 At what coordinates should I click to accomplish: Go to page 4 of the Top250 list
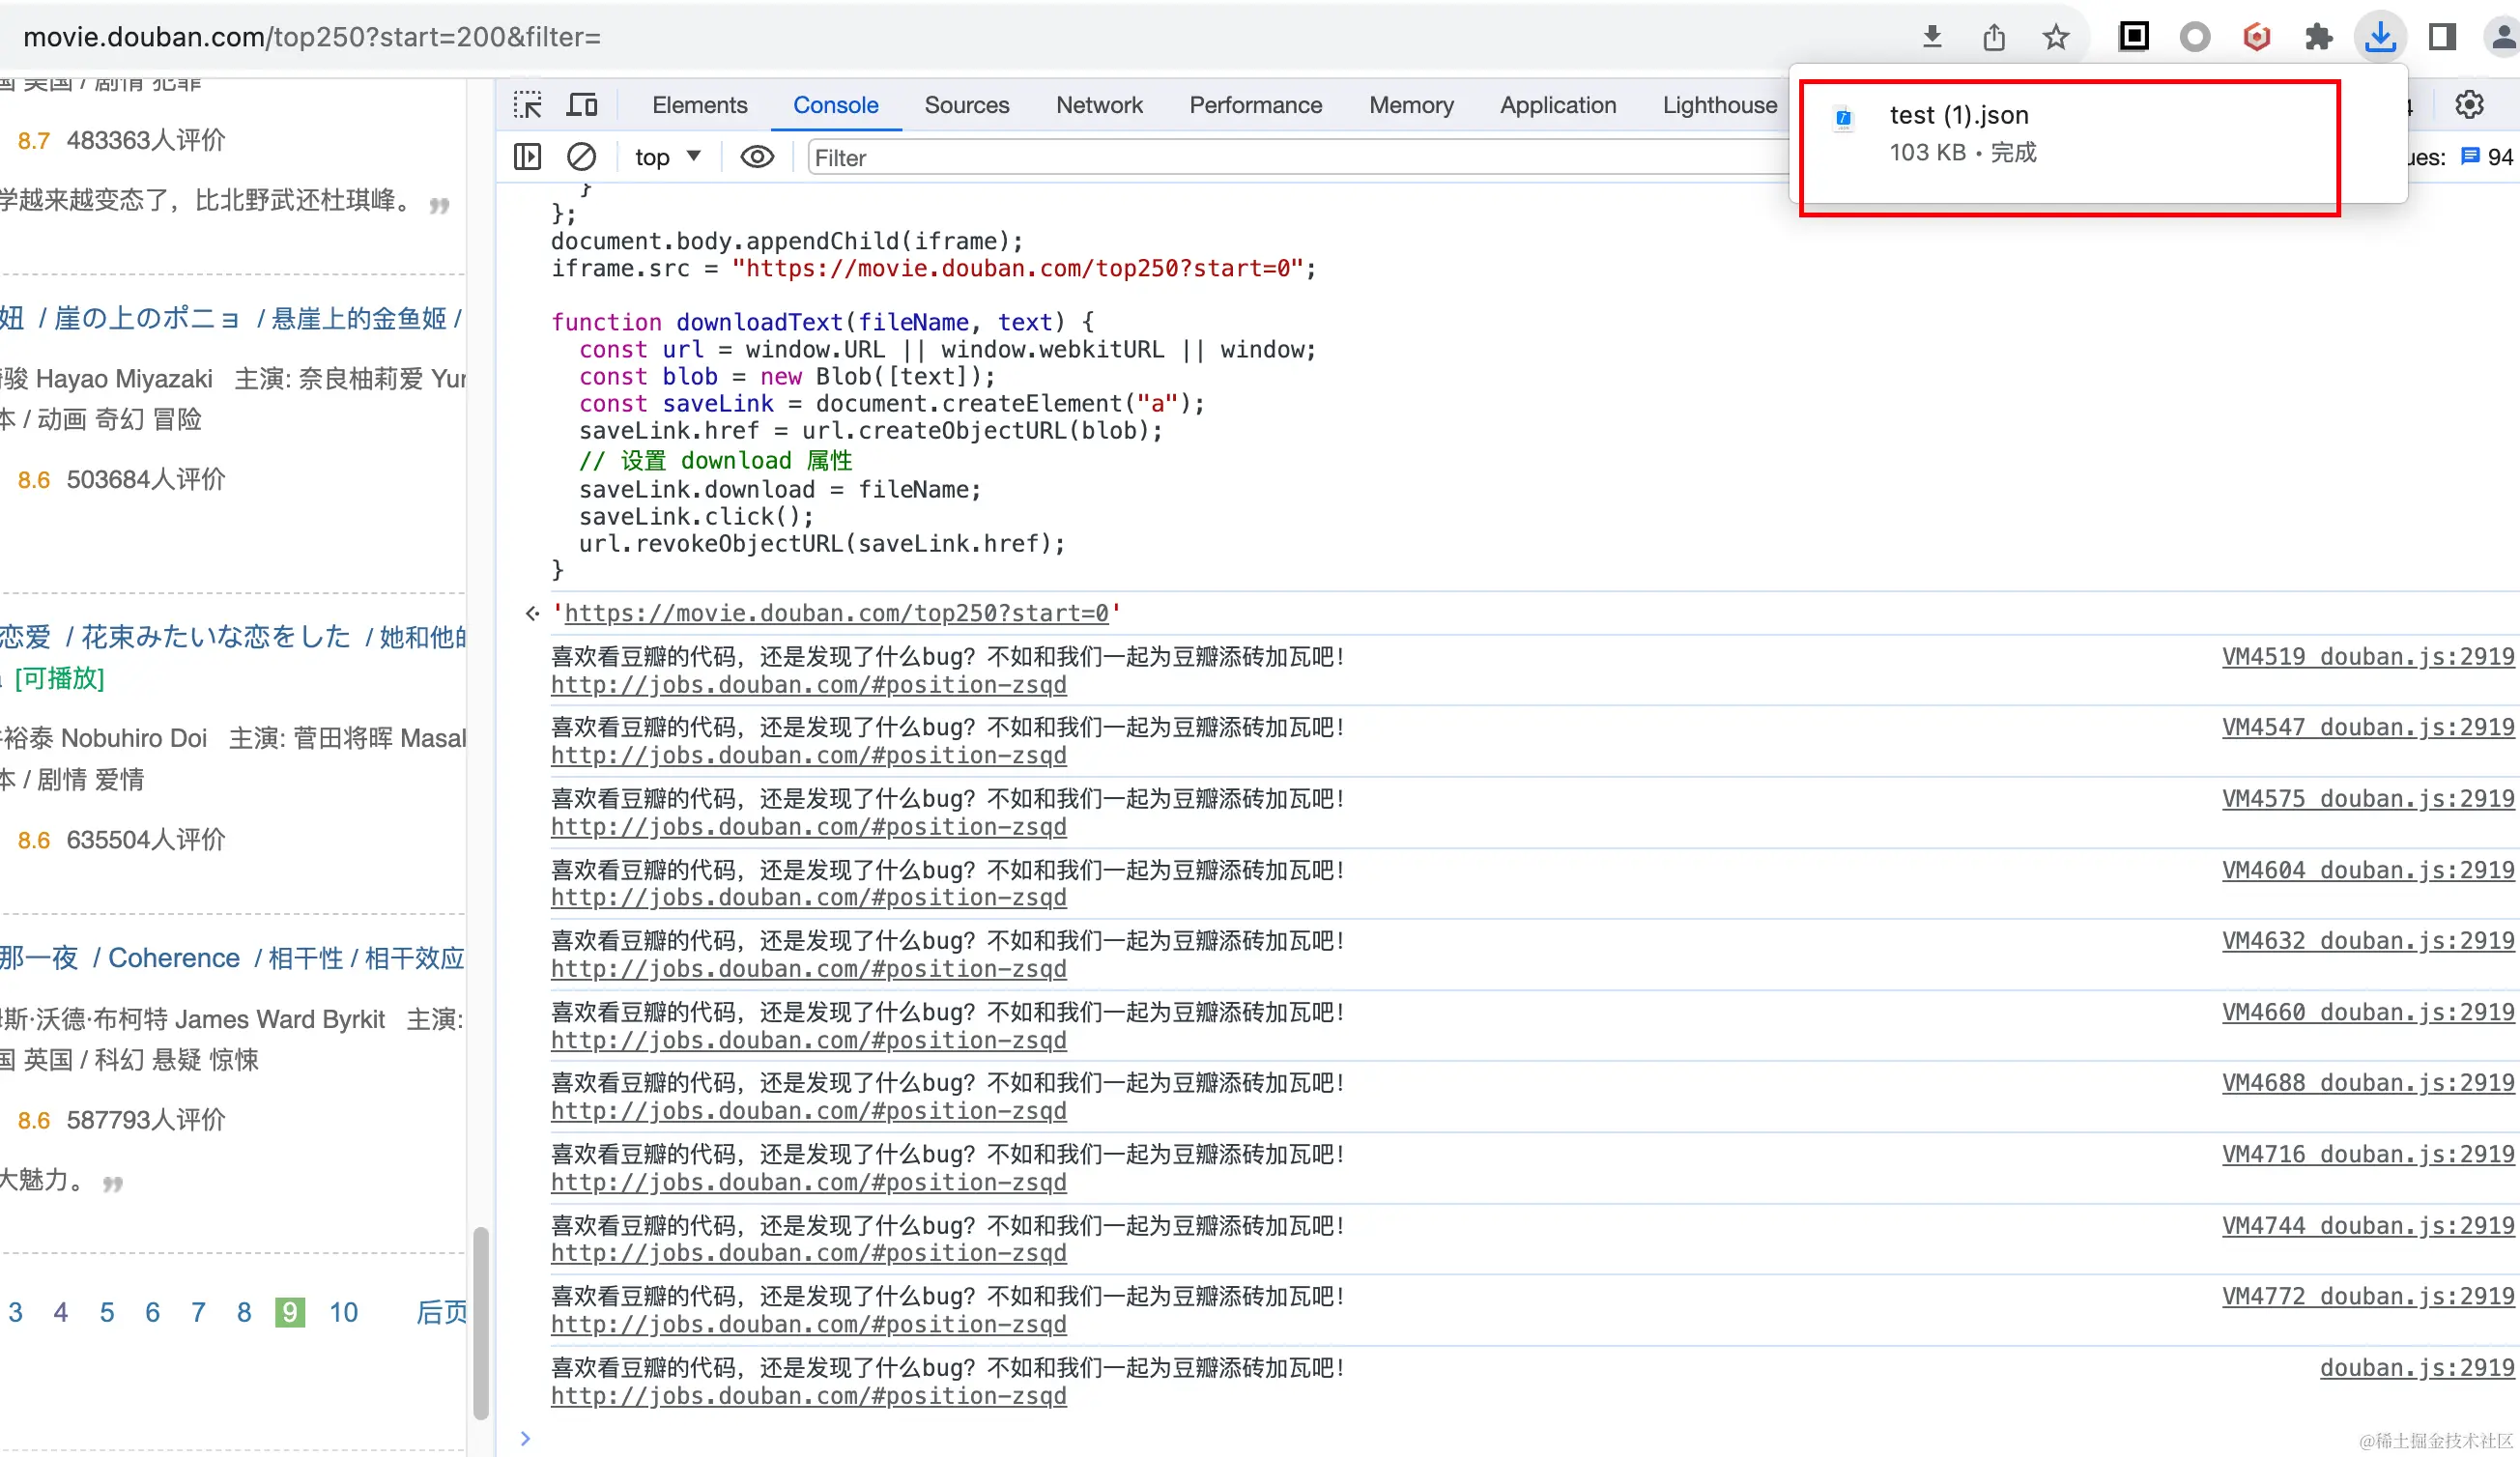coord(61,1312)
